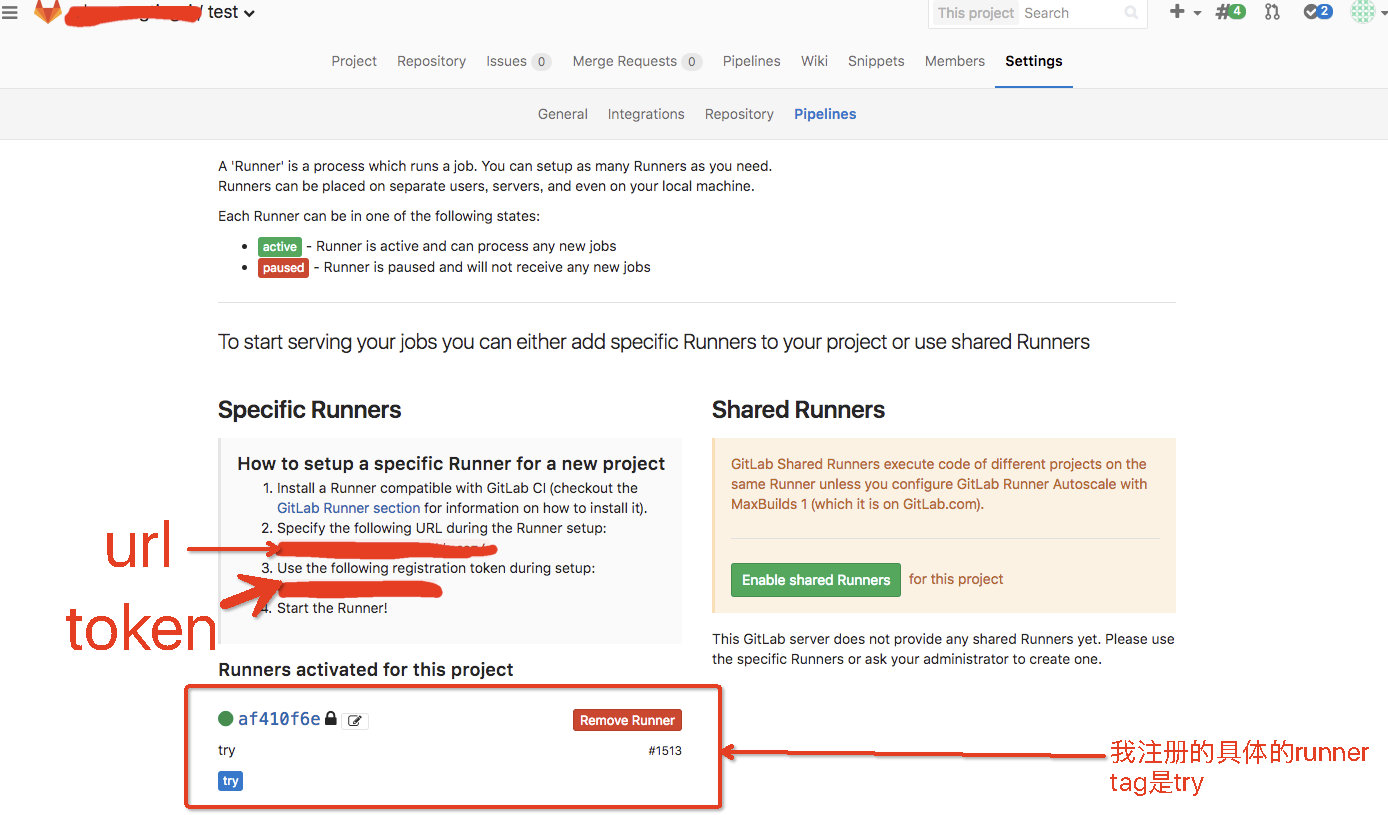Switch to the Members tab
The height and width of the screenshot is (815, 1388).
click(x=954, y=61)
